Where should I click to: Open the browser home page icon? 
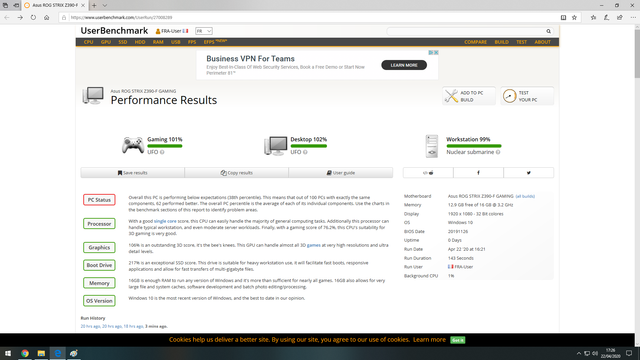47,18
